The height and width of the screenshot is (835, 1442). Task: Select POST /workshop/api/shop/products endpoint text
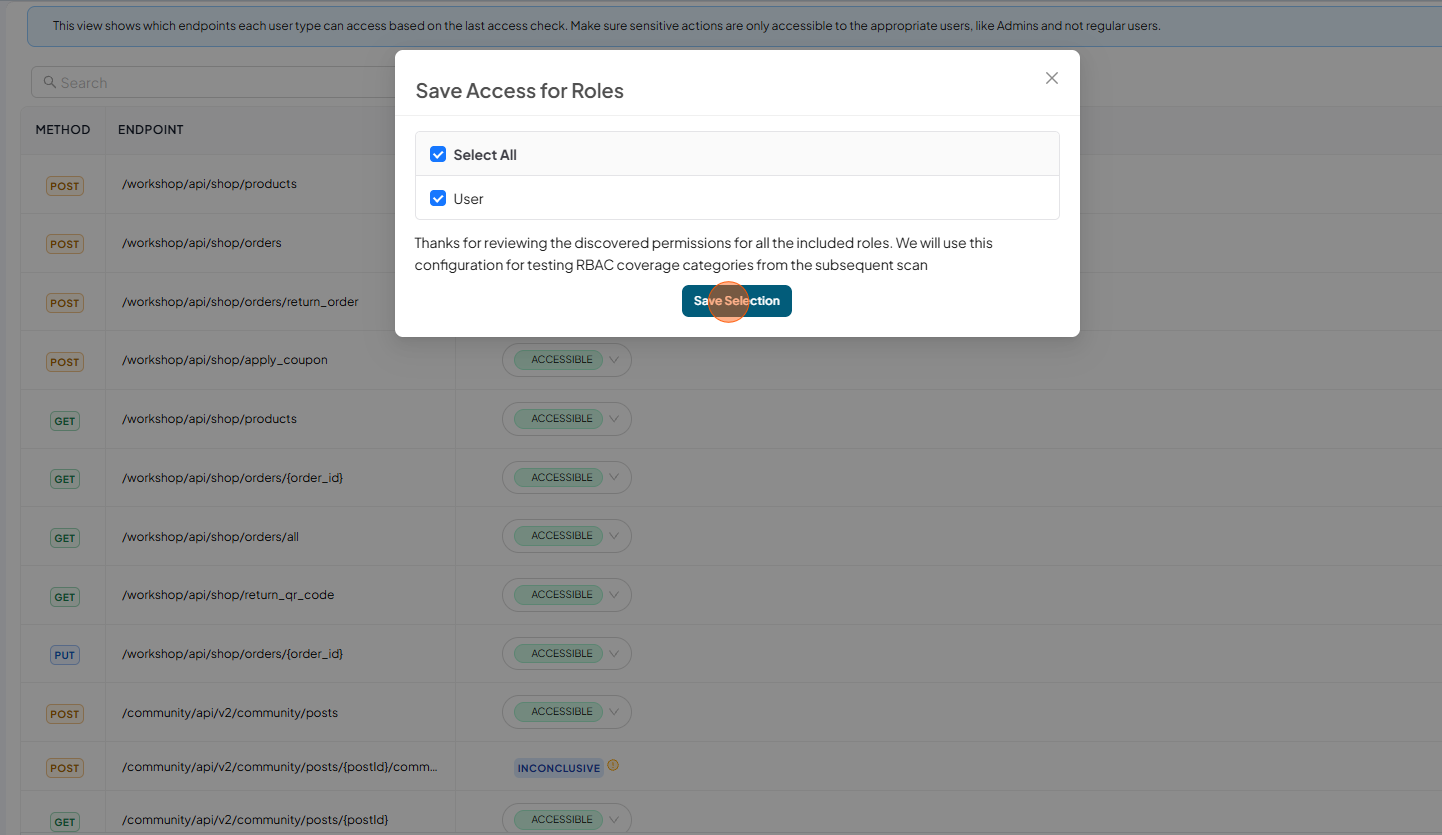click(x=209, y=184)
